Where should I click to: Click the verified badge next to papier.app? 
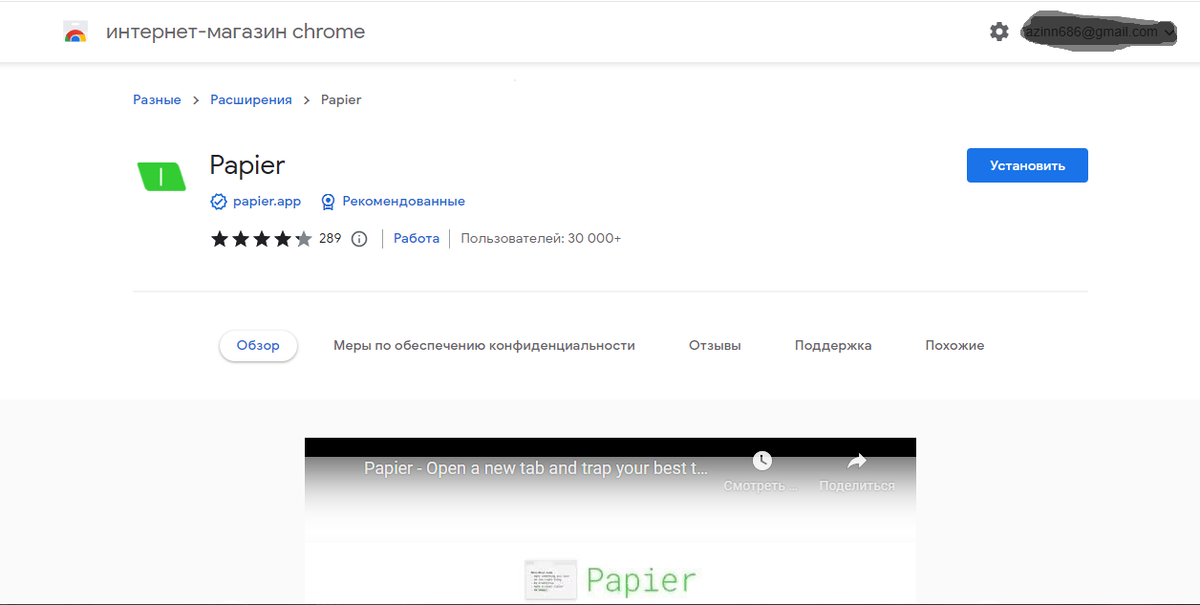218,201
